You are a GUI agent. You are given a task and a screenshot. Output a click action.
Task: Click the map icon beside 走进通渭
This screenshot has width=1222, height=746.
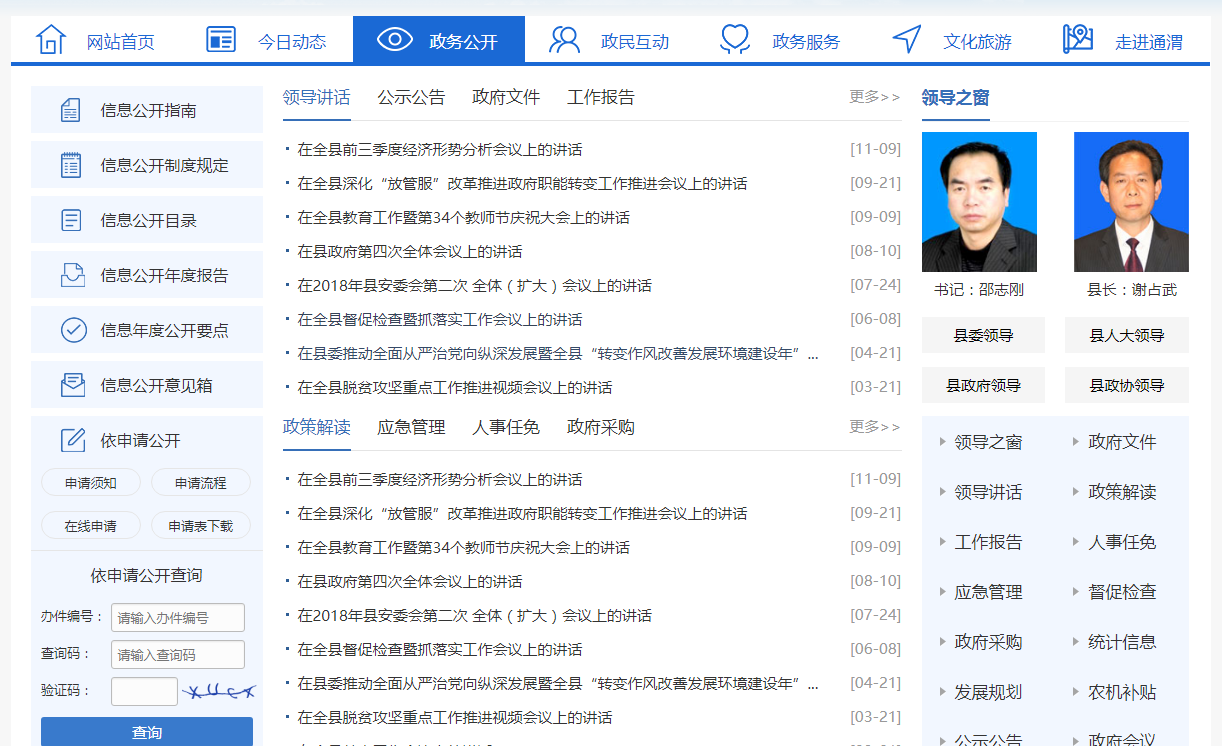(x=1077, y=40)
